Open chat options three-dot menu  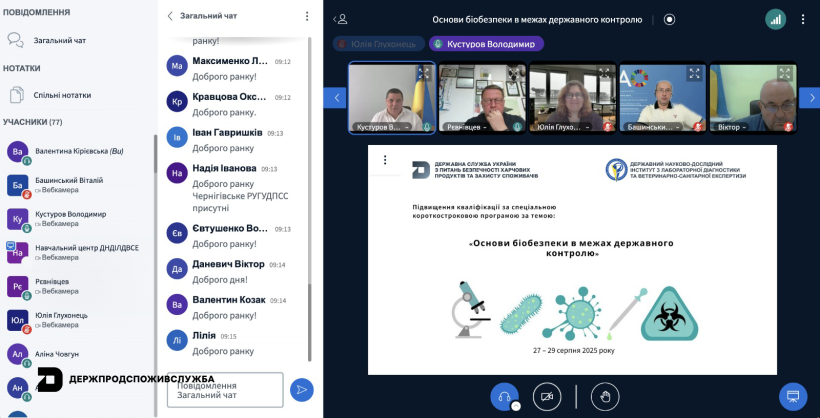pyautogui.click(x=307, y=16)
